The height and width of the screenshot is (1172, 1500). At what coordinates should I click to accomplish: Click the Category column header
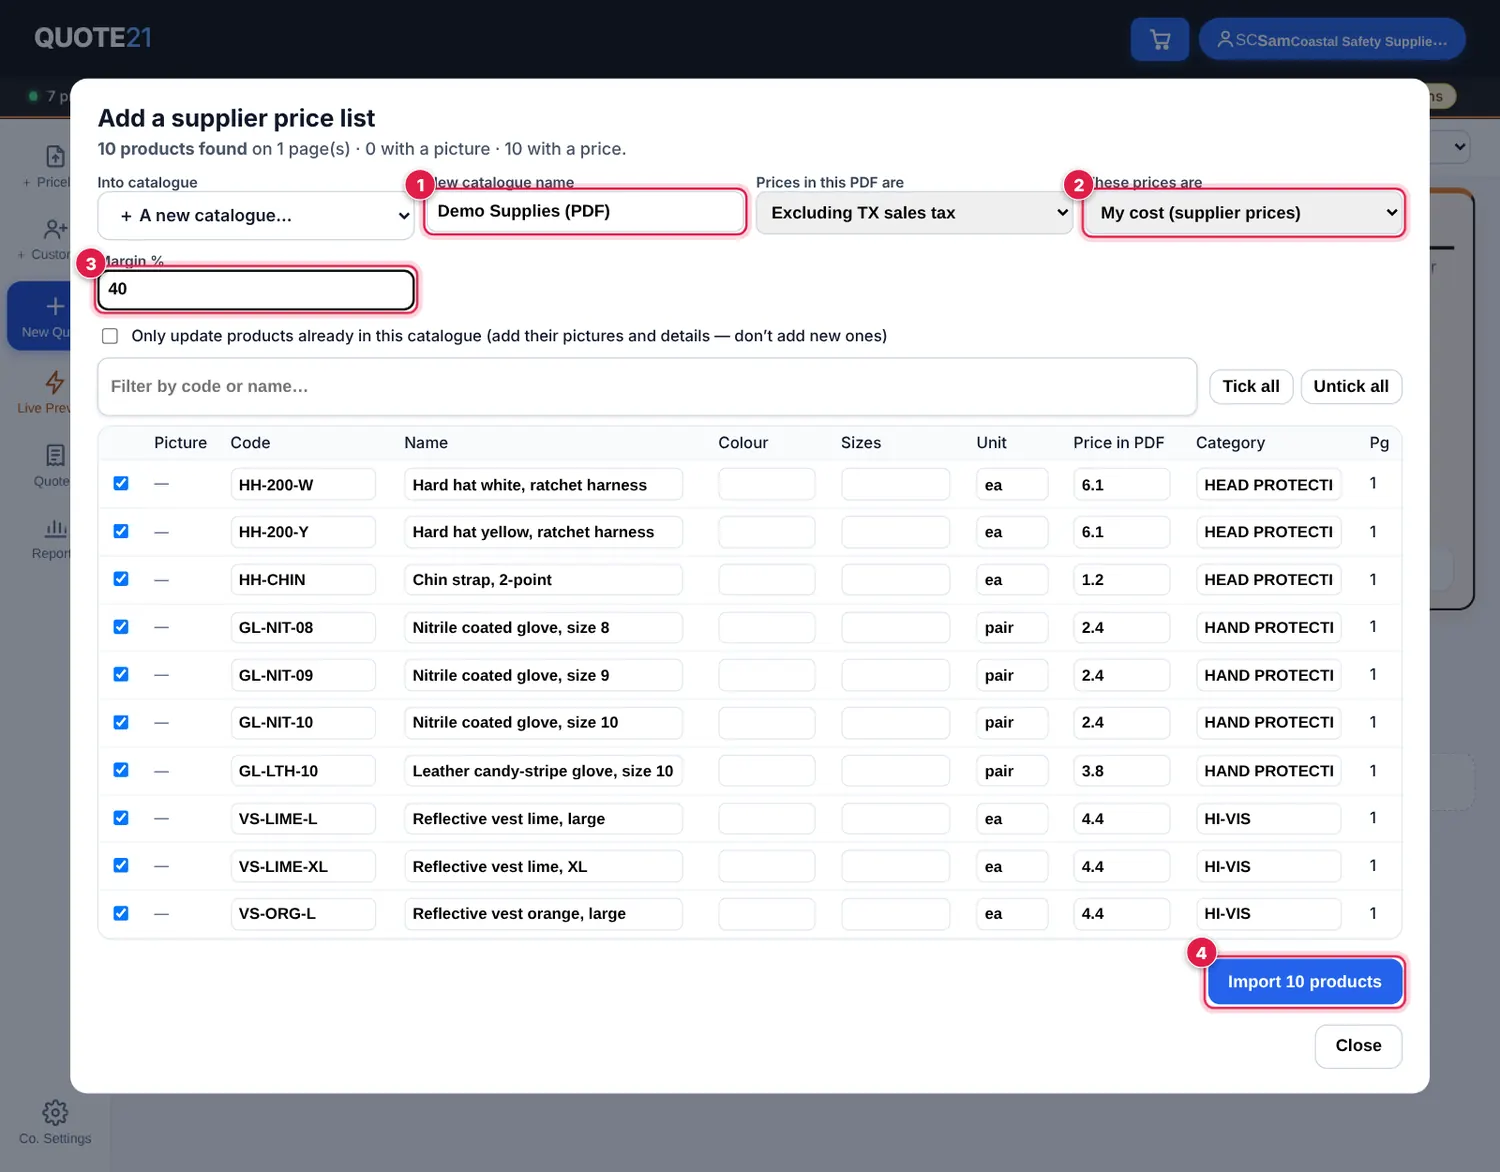(1230, 443)
